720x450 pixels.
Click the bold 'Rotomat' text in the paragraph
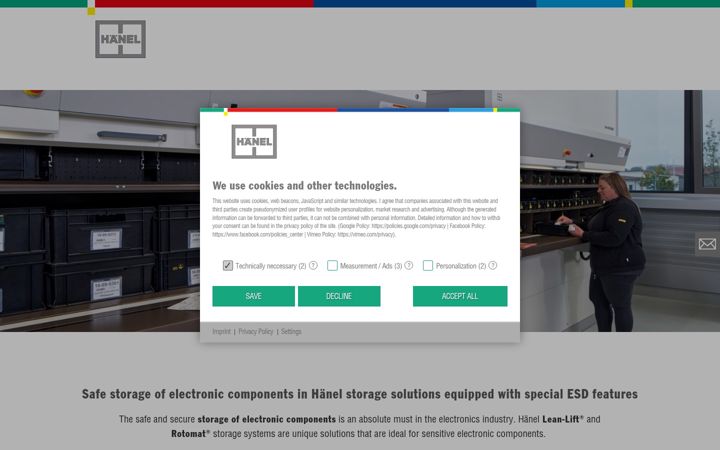coord(190,433)
